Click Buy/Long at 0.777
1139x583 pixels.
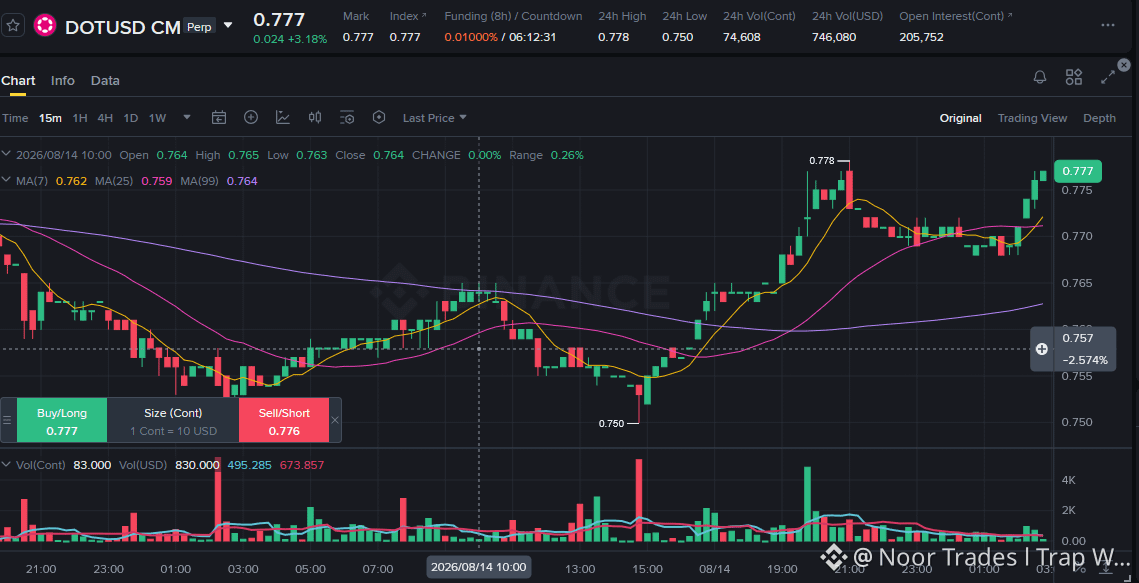tap(62, 421)
